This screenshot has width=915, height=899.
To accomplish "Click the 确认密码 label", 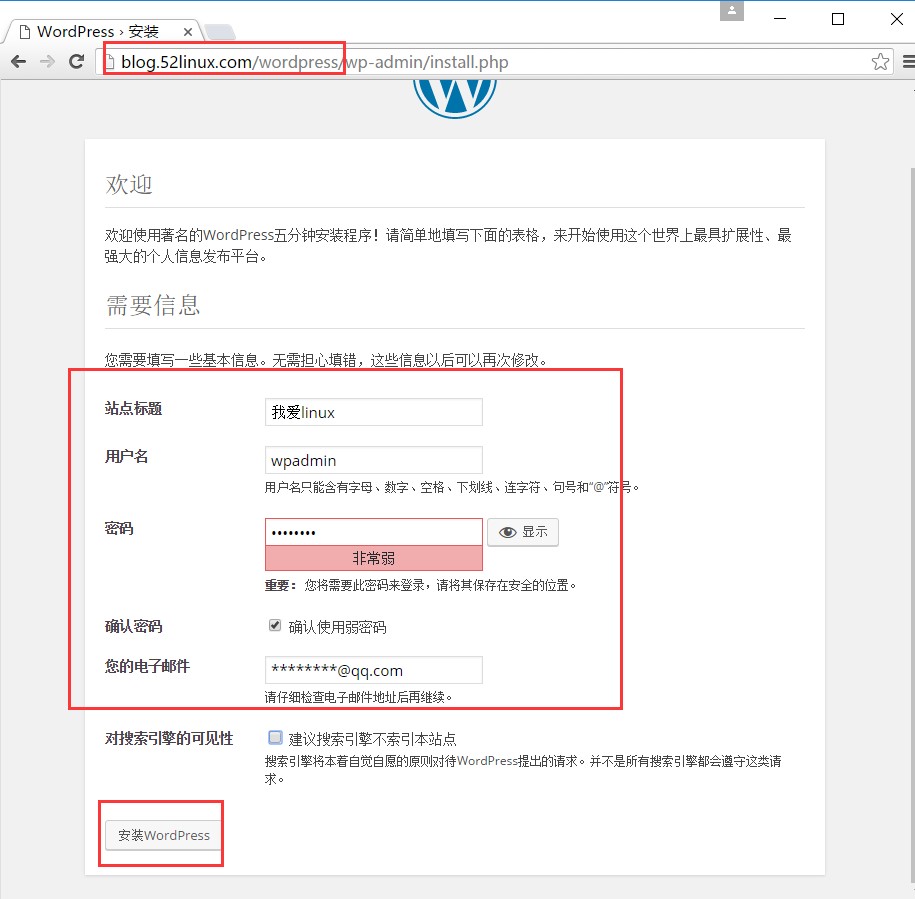I will tap(133, 627).
